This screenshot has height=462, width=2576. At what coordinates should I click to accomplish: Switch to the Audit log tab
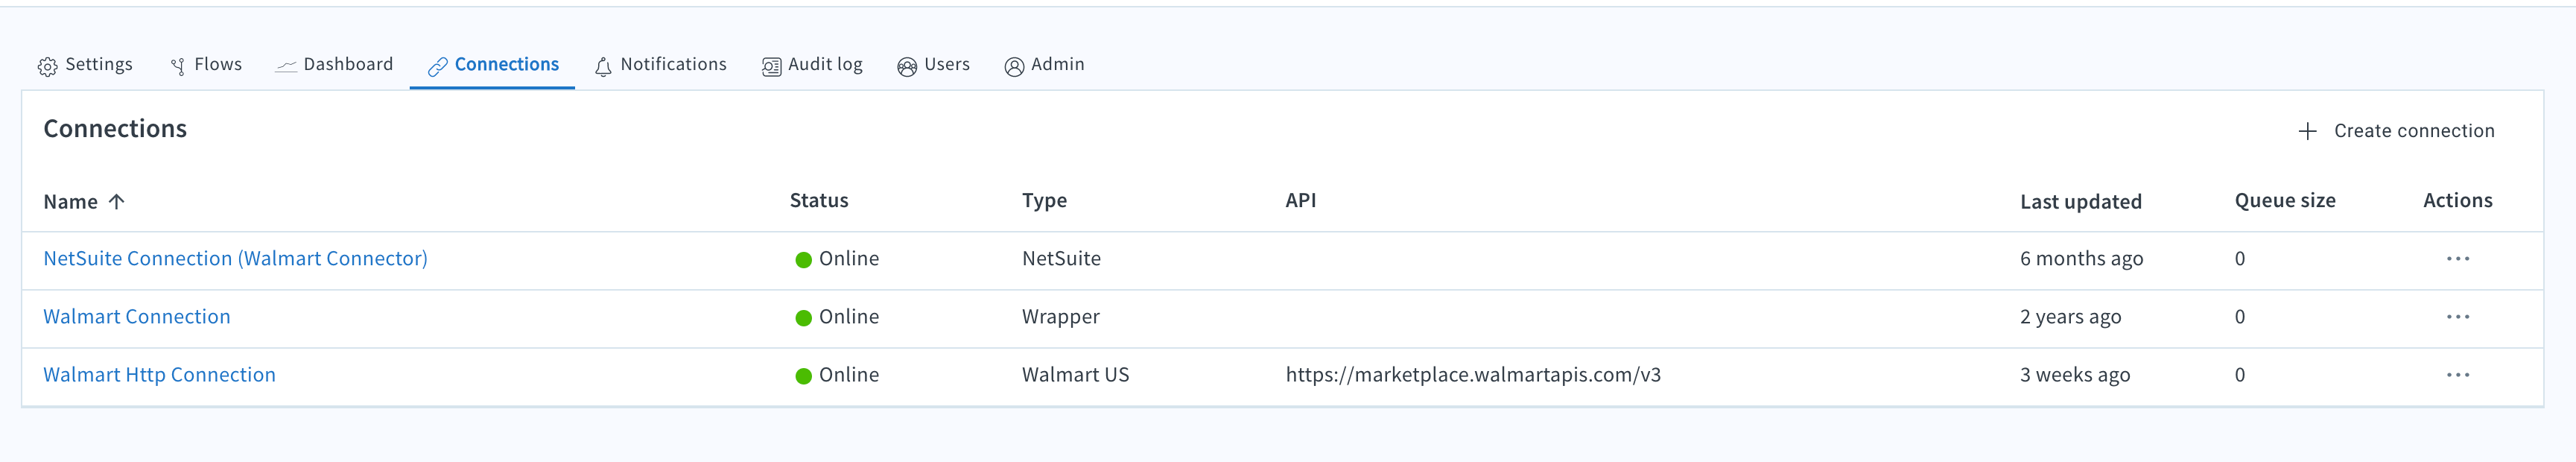pyautogui.click(x=812, y=65)
